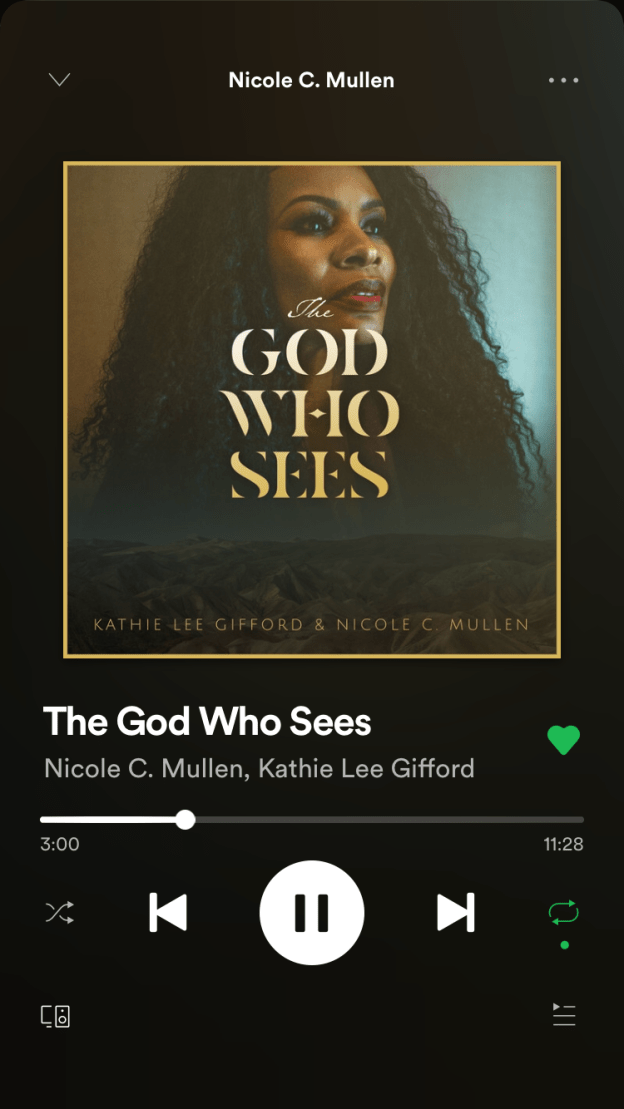Screen dimensions: 624x1109
Task: Pause the current song
Action: tap(312, 912)
